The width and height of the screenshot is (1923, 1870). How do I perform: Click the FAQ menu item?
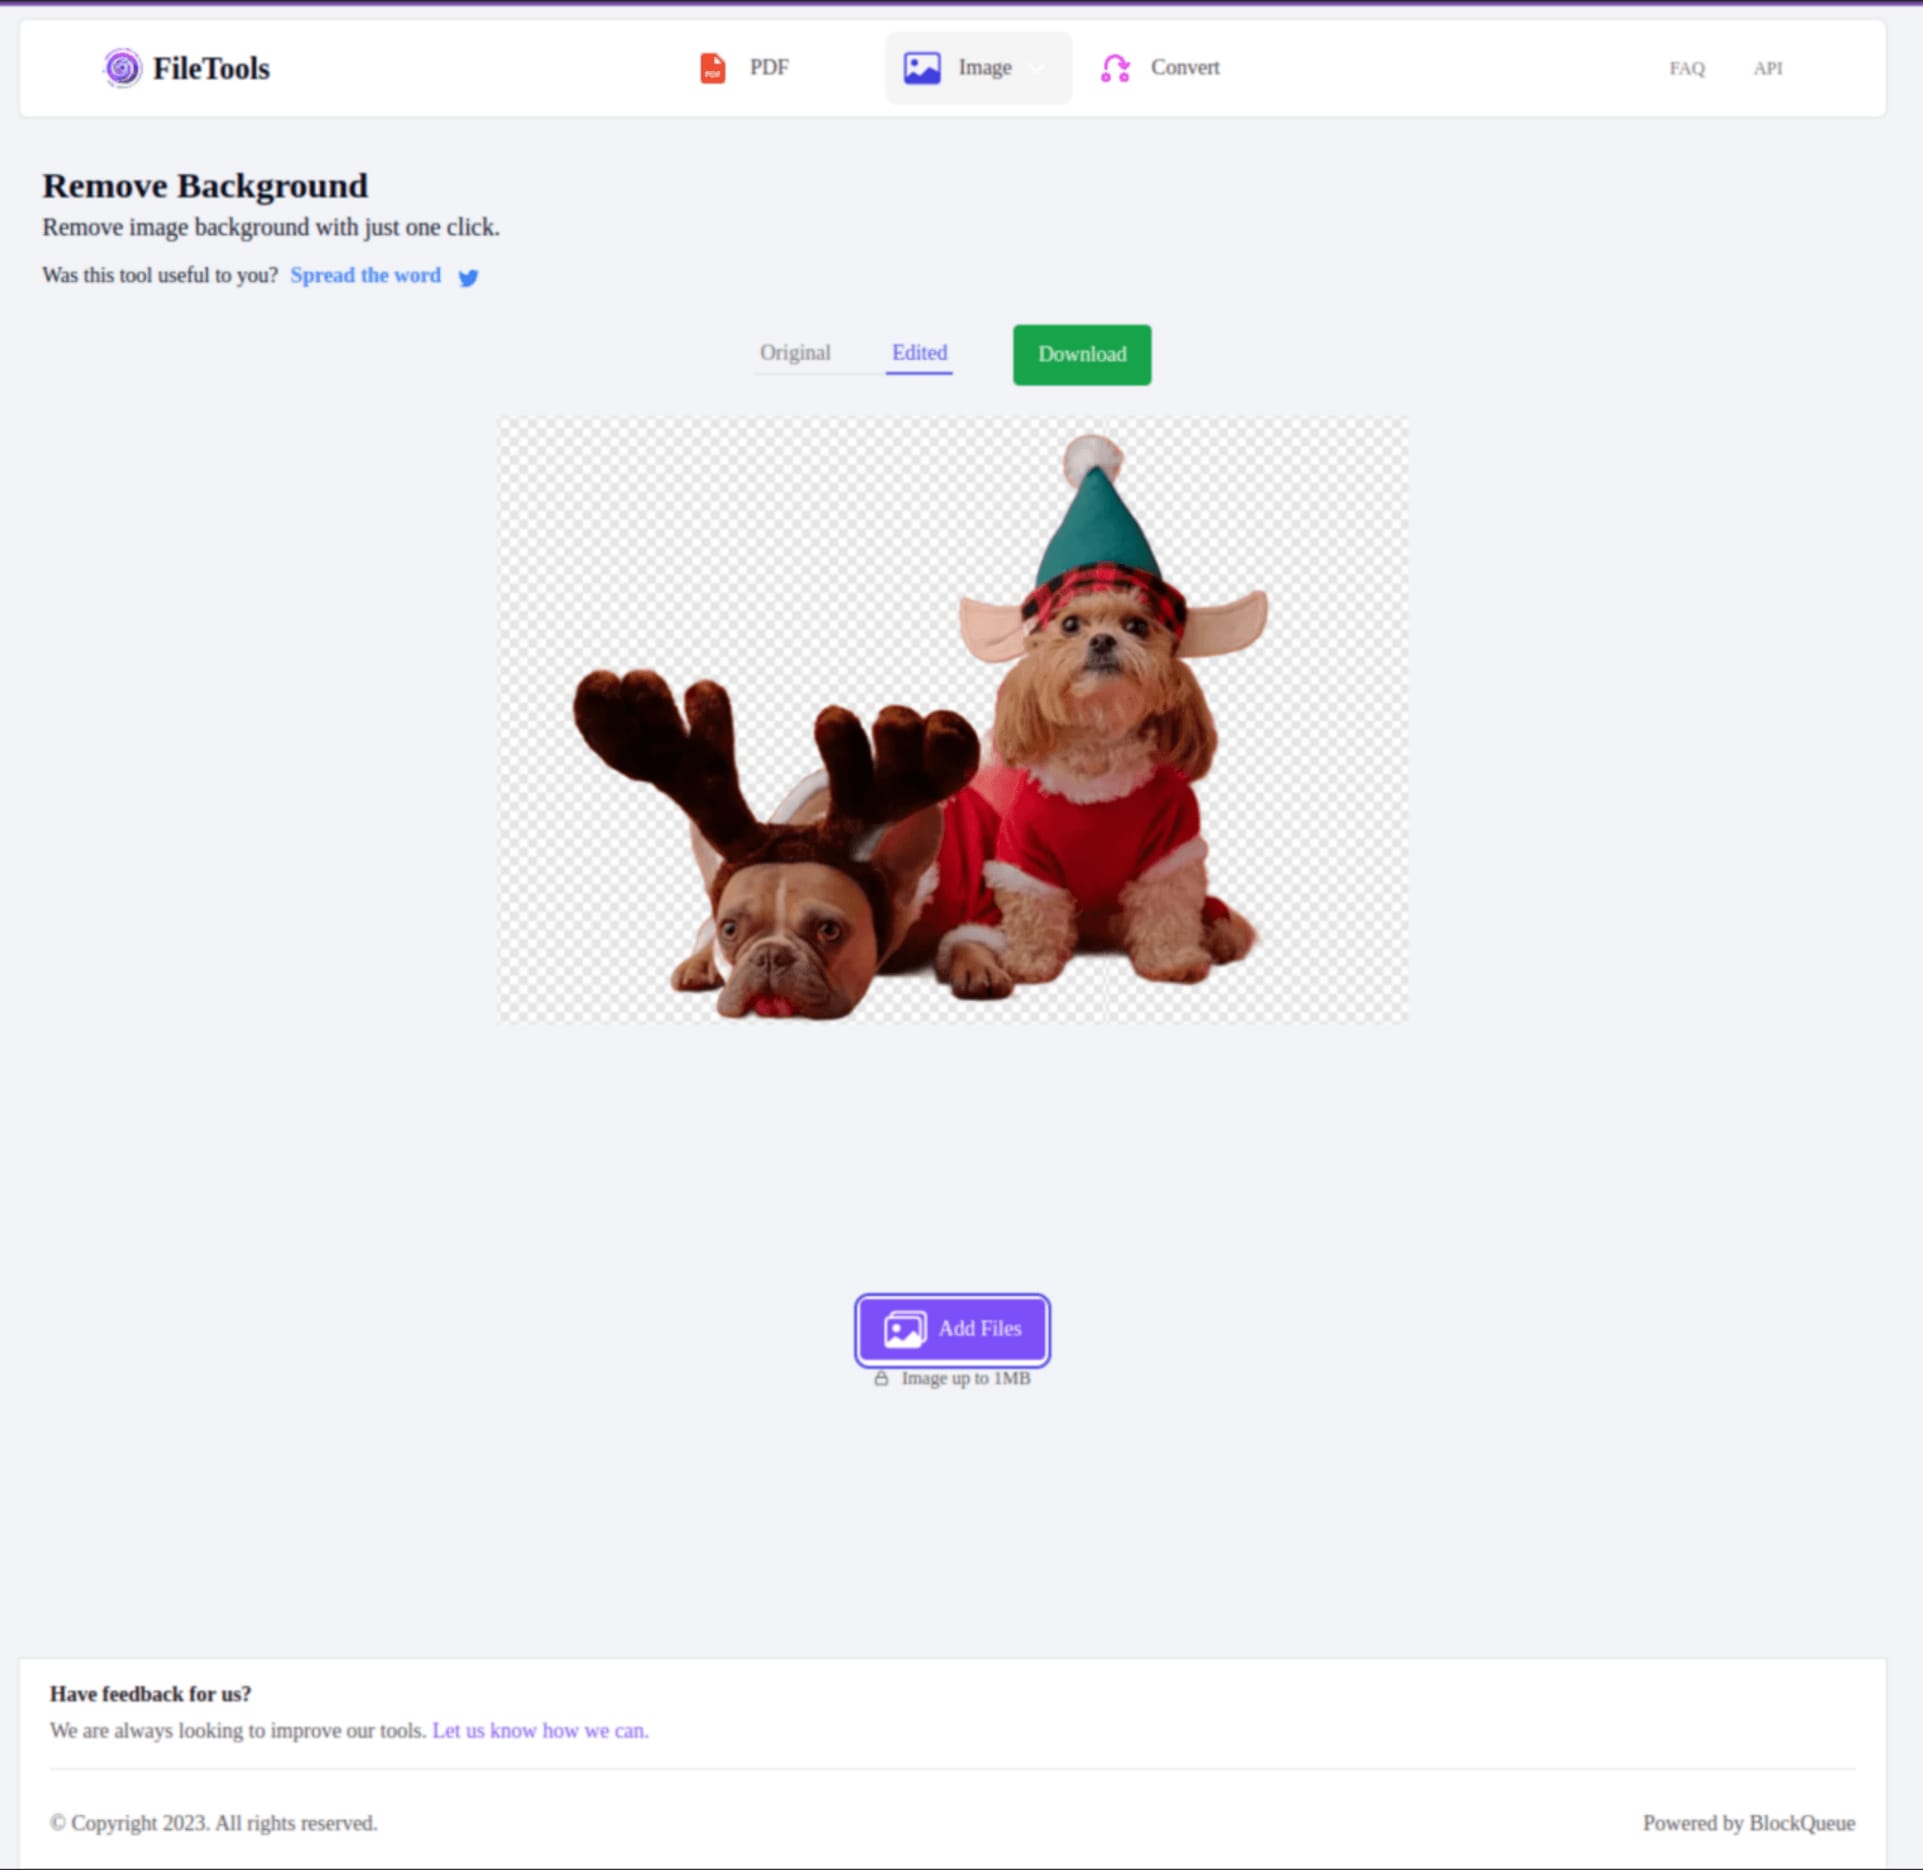(x=1688, y=69)
